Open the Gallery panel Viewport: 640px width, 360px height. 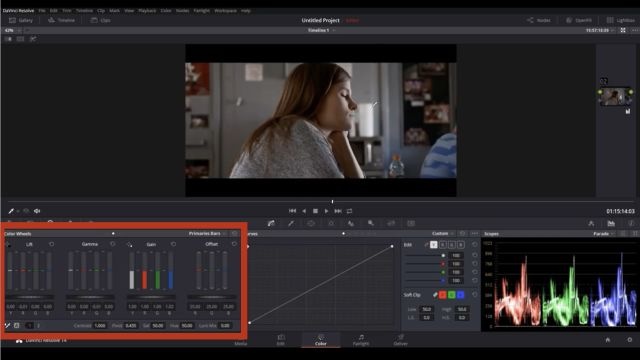tap(21, 20)
